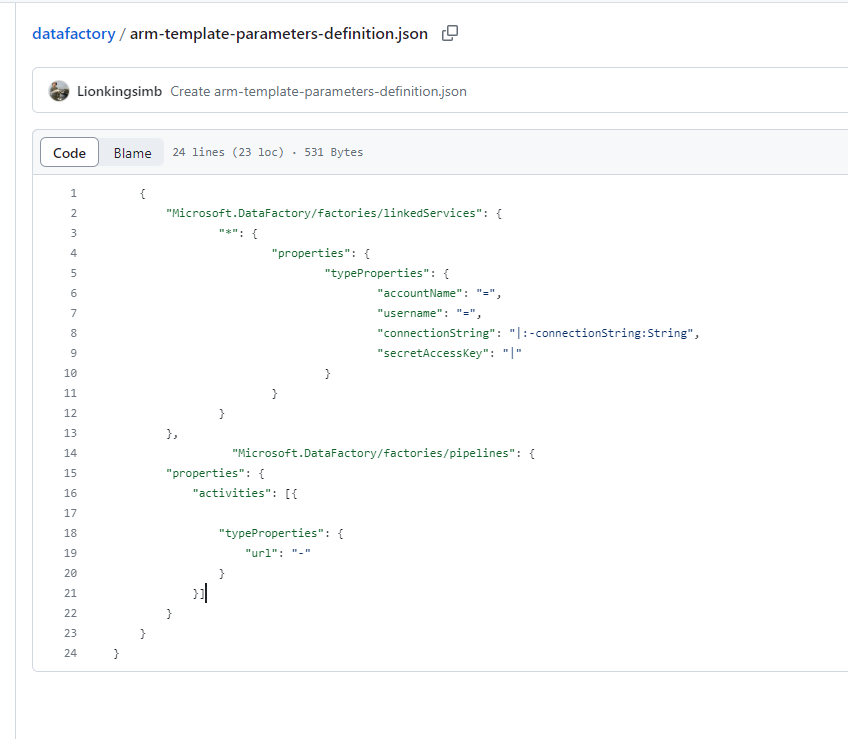
Task: Click "|:-connectionString:String" value
Action: pos(601,333)
